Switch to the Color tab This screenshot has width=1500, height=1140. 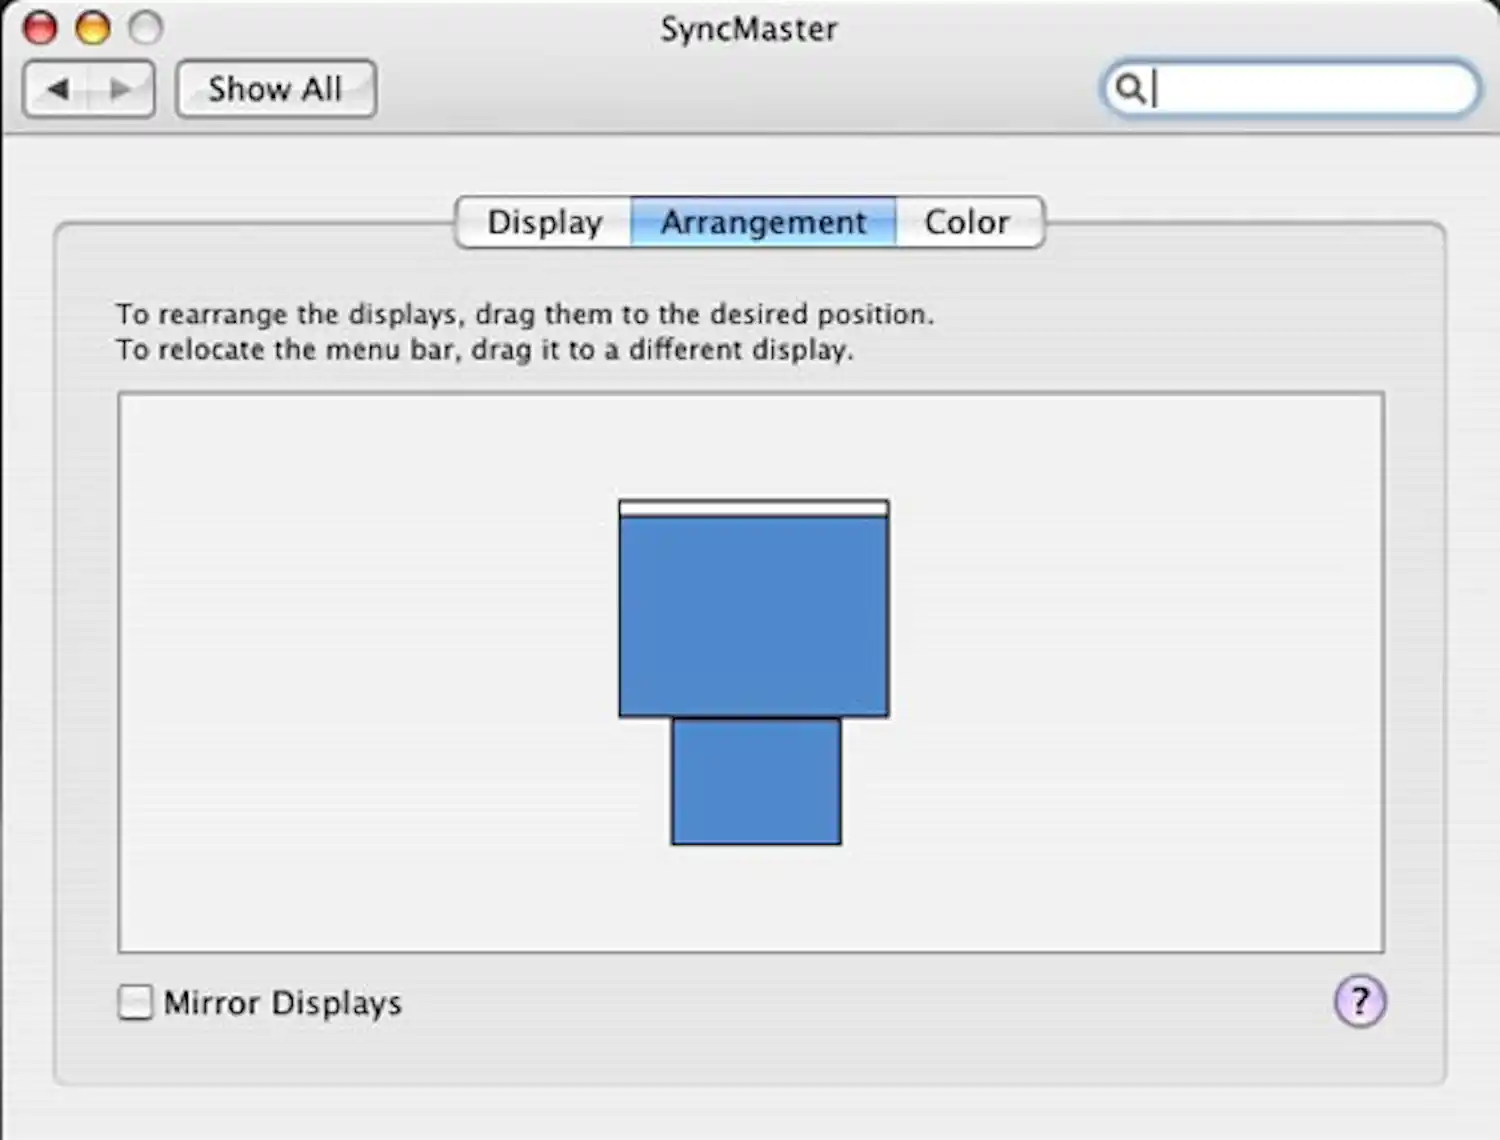point(967,222)
